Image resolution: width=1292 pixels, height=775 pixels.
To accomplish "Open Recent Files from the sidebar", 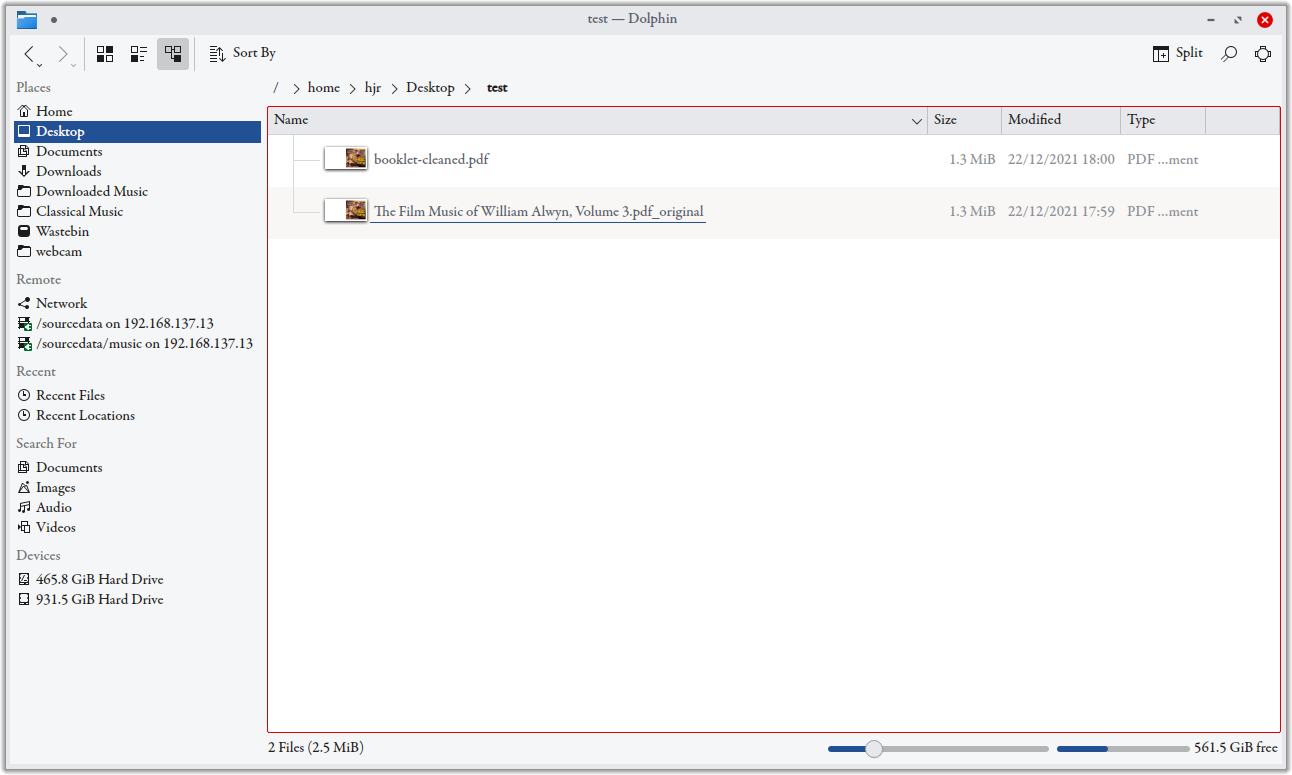I will click(x=69, y=395).
